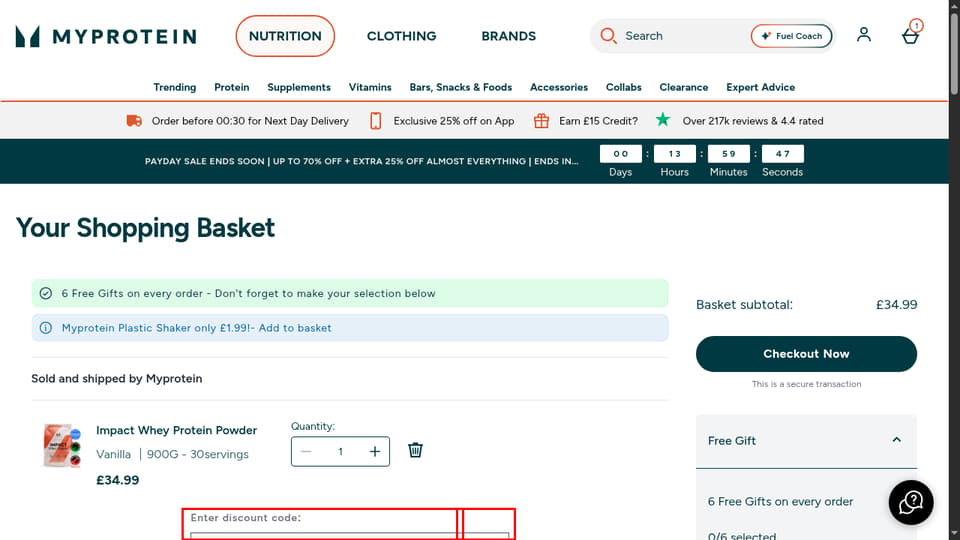Open the Collabs menu
This screenshot has width=960, height=540.
click(623, 87)
